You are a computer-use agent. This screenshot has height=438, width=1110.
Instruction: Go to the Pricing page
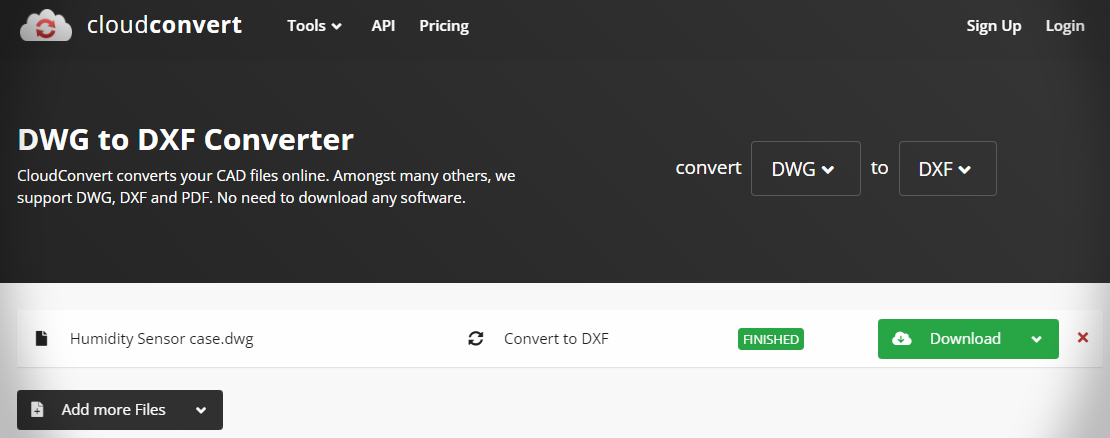pyautogui.click(x=444, y=26)
